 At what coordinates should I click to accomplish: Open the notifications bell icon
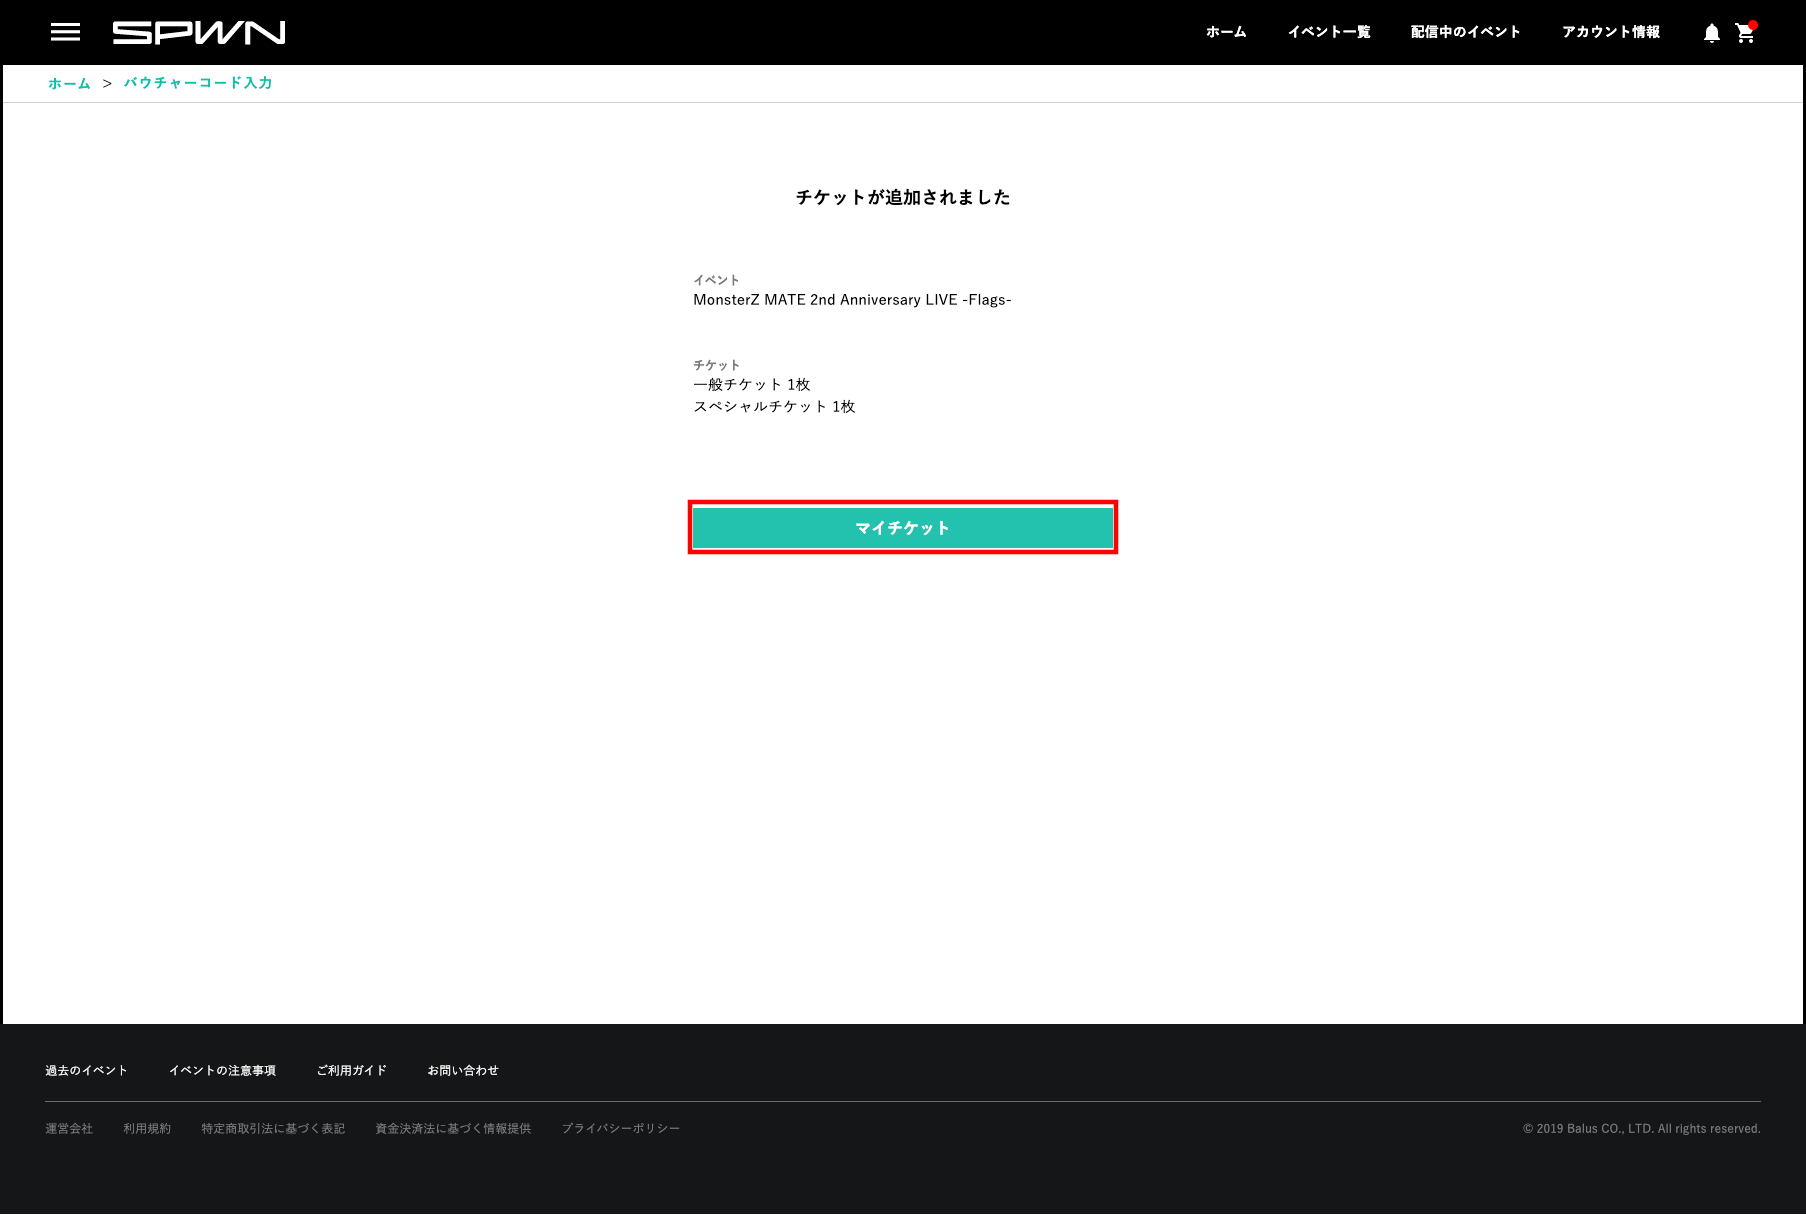pos(1711,33)
